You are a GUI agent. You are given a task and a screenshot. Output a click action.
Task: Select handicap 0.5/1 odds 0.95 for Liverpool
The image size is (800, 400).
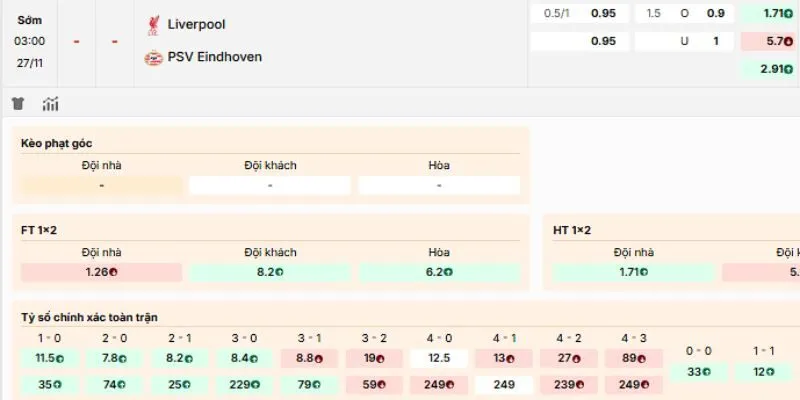(581, 14)
